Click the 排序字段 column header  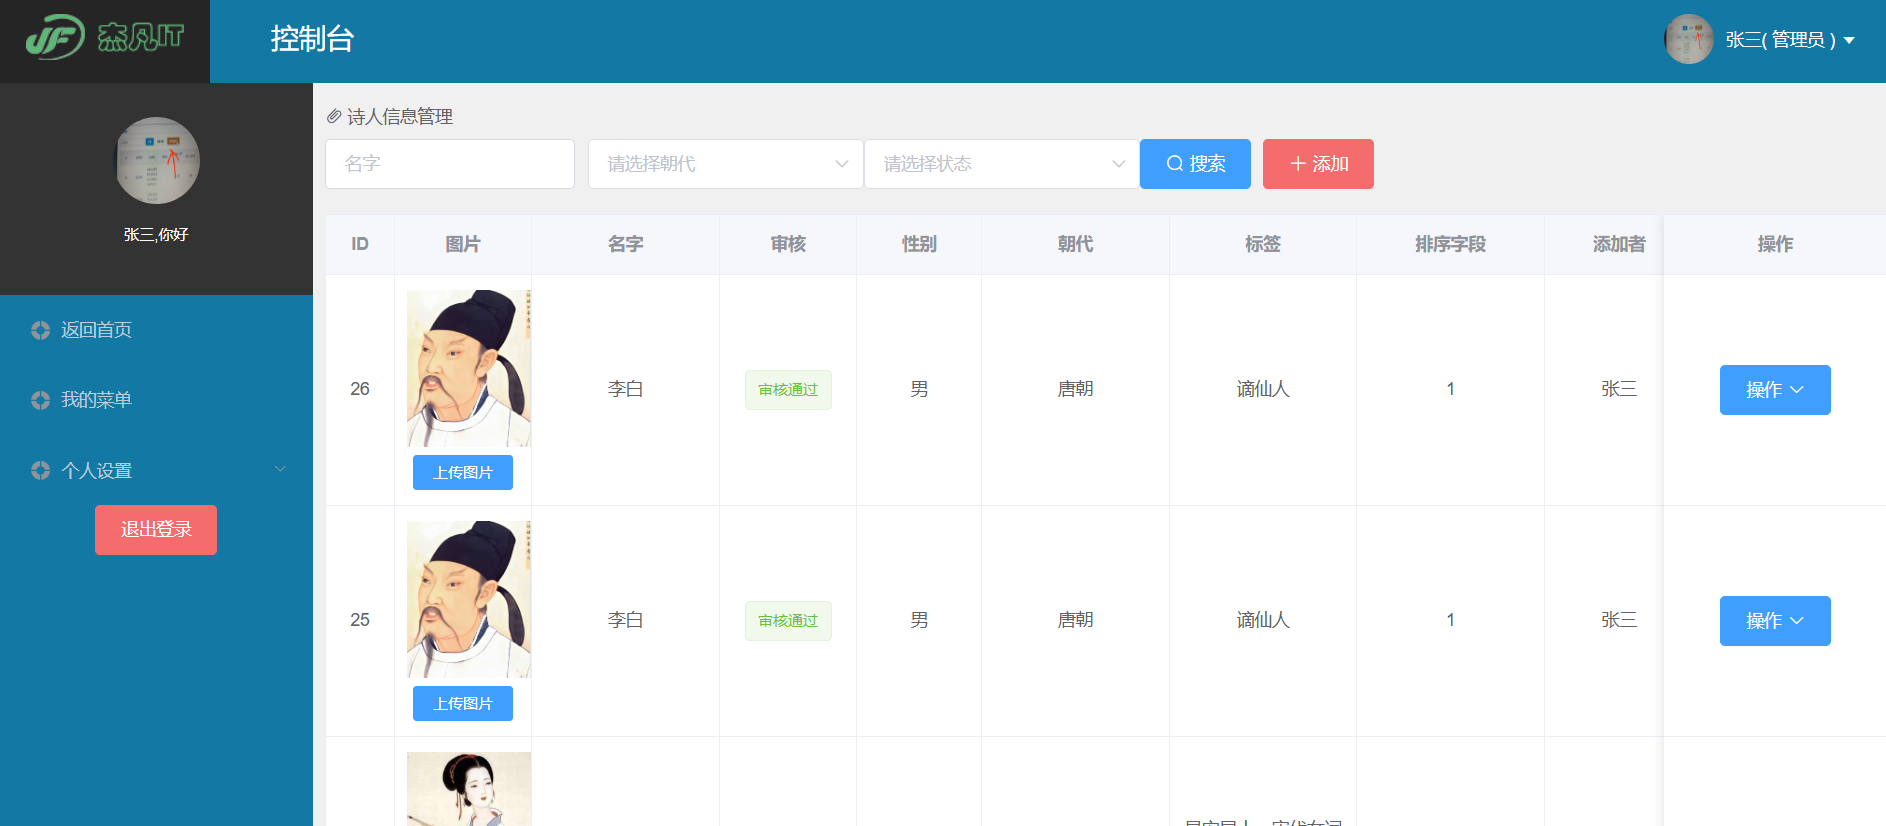(1450, 244)
